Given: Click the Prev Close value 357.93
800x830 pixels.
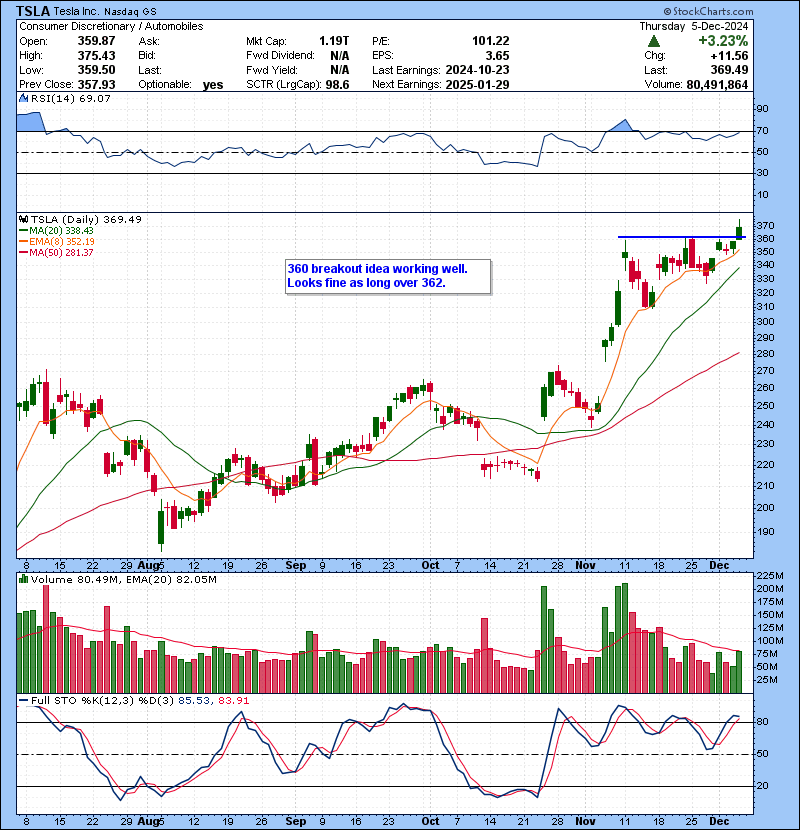Looking at the screenshot, I should (x=96, y=84).
